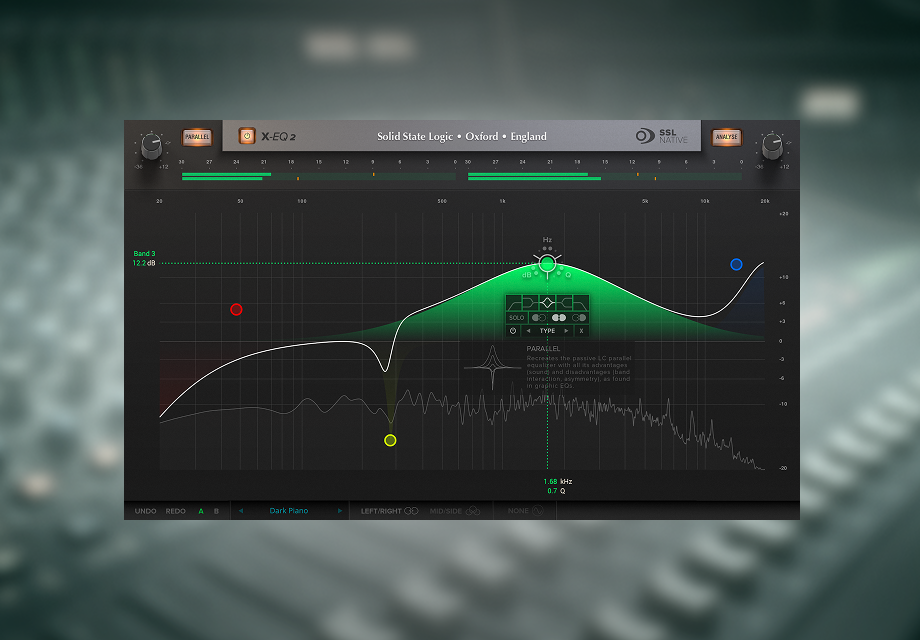This screenshot has height=640, width=920.
Task: Enable the PARALLEL mode button
Action: (197, 137)
